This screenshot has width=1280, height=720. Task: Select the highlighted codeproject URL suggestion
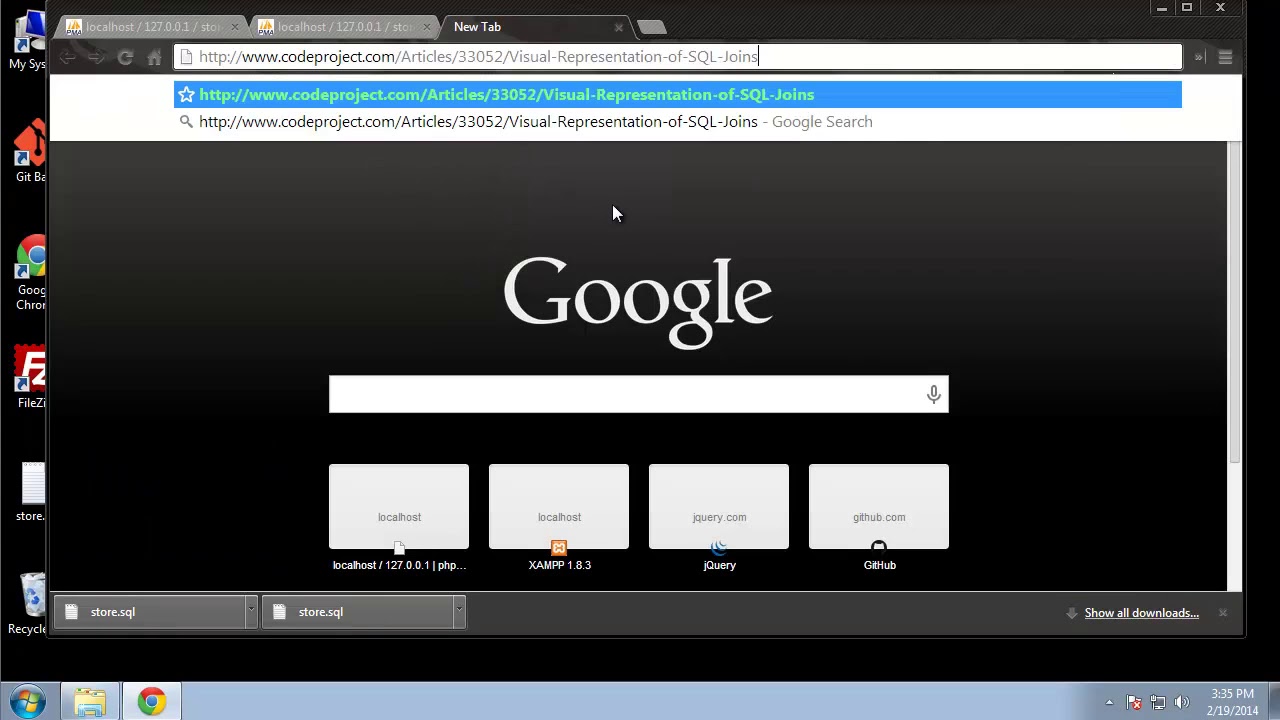click(x=678, y=94)
